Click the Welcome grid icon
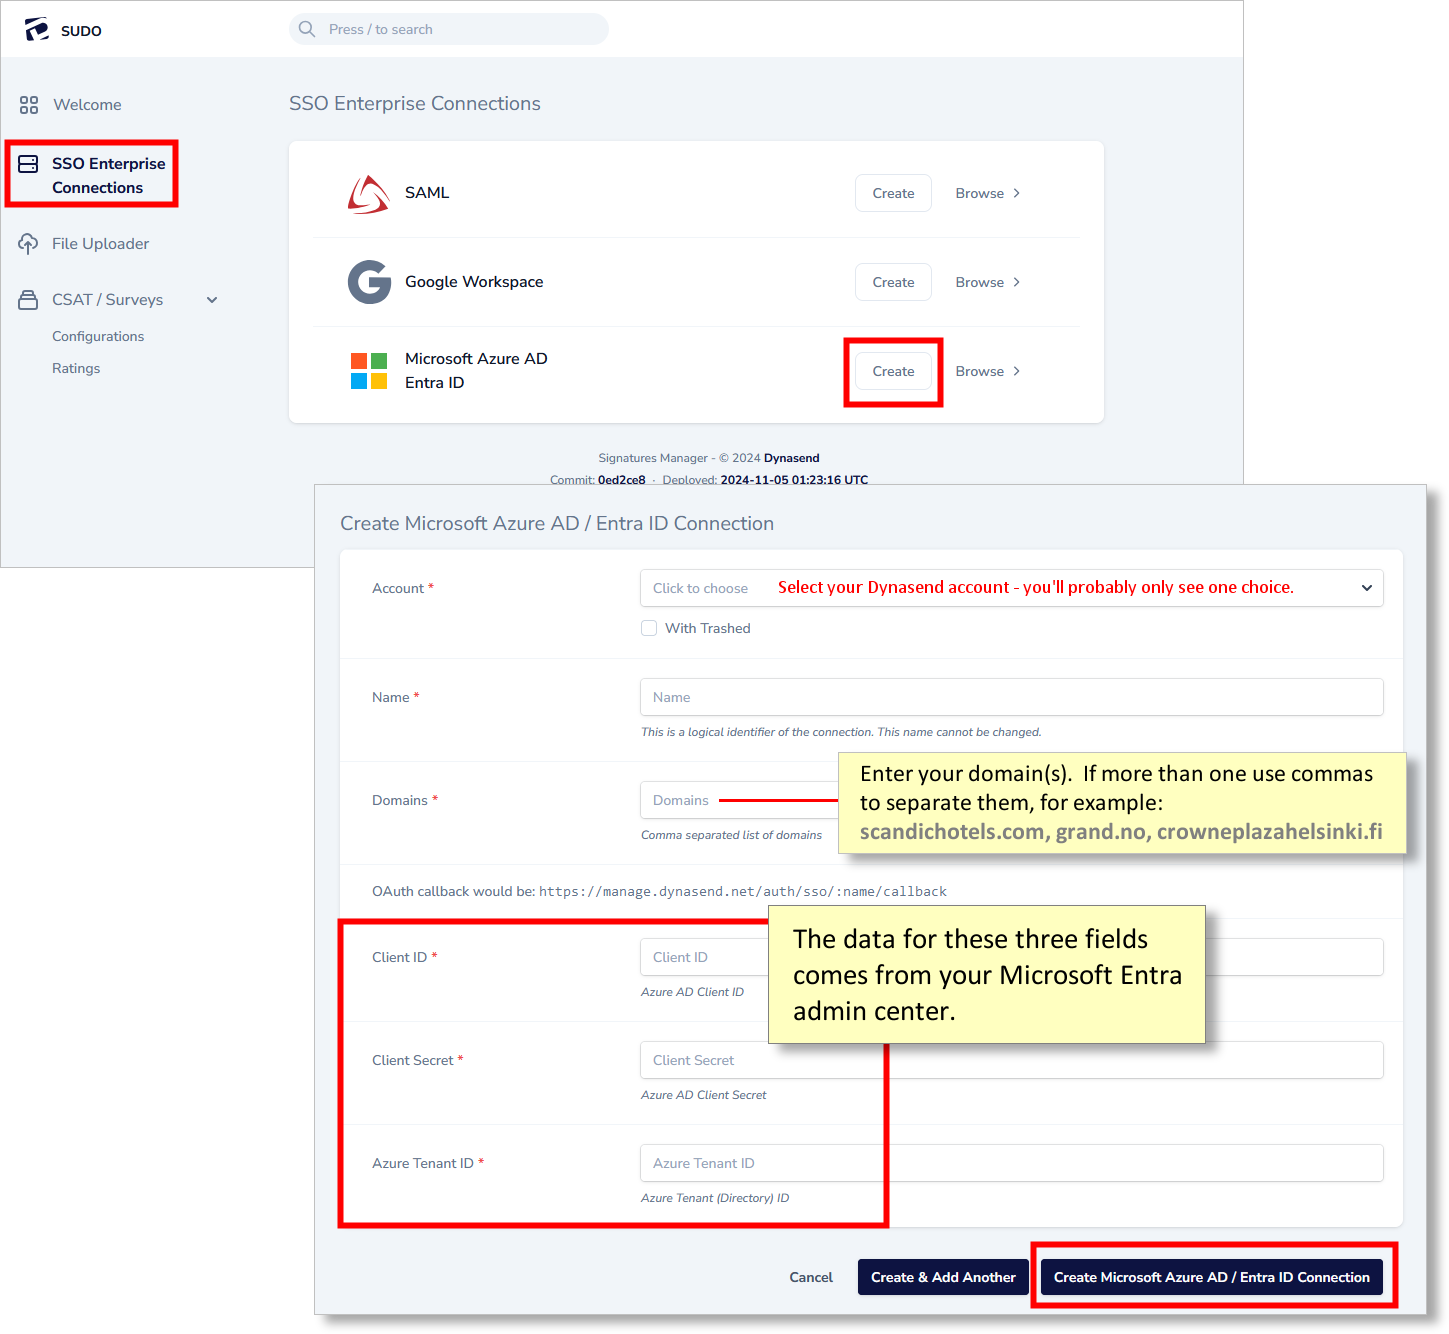 click(29, 105)
